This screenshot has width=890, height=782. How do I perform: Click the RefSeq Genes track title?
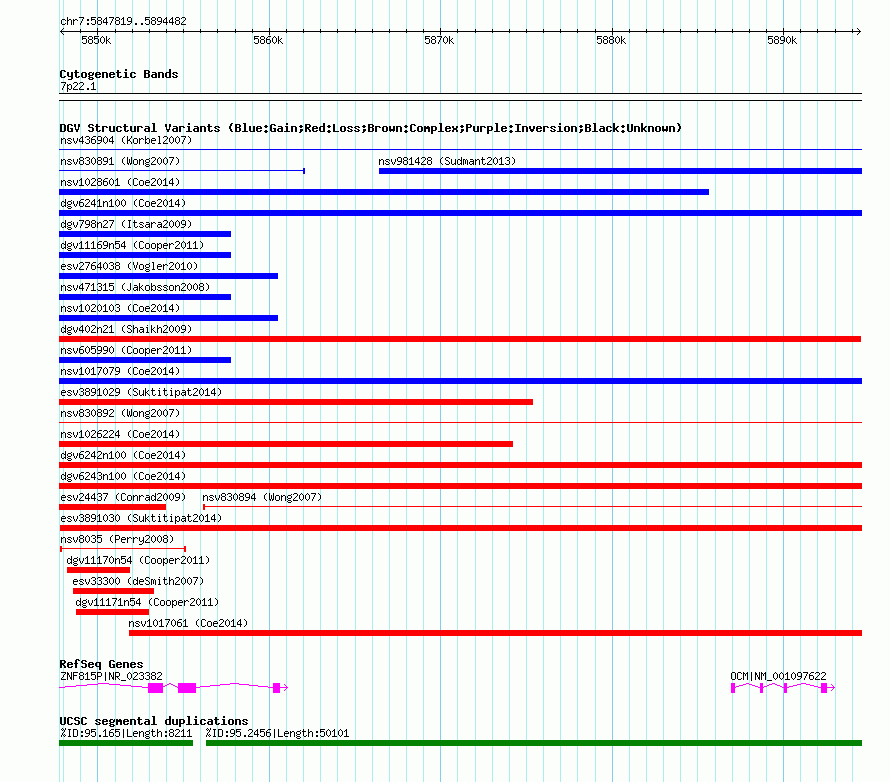click(101, 664)
